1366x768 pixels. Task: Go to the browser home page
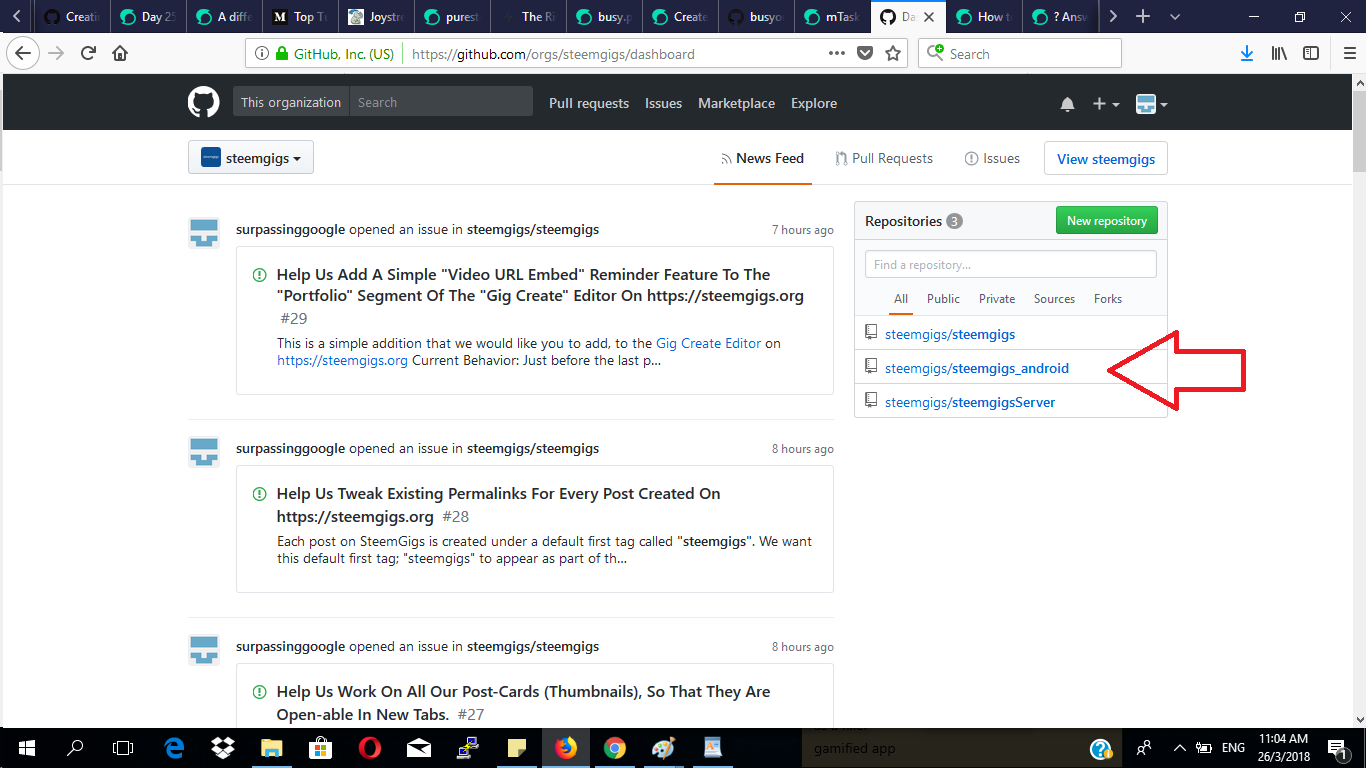click(x=120, y=54)
